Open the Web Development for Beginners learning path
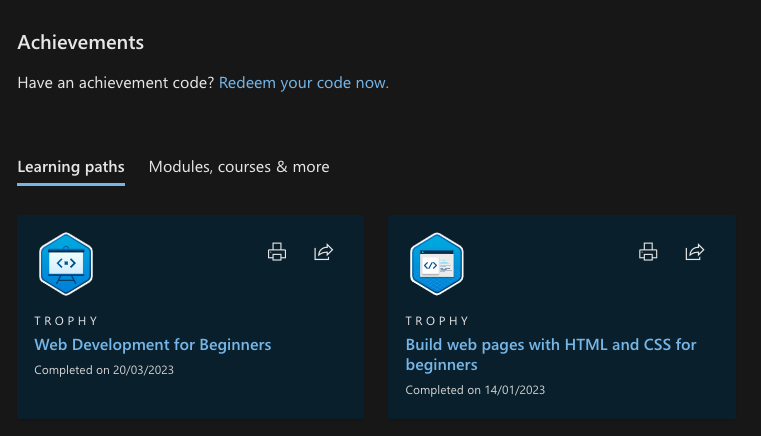The height and width of the screenshot is (436, 761). pyautogui.click(x=153, y=344)
